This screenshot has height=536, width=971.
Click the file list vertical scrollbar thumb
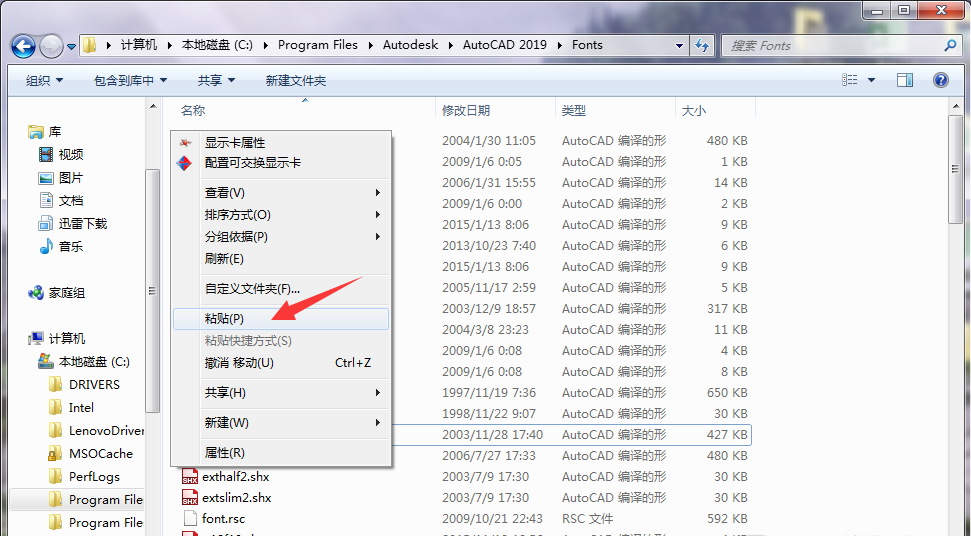[956, 170]
